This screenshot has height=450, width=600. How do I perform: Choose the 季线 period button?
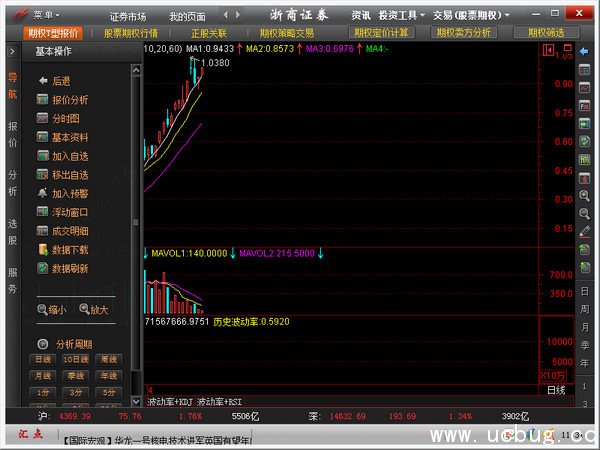[76, 376]
